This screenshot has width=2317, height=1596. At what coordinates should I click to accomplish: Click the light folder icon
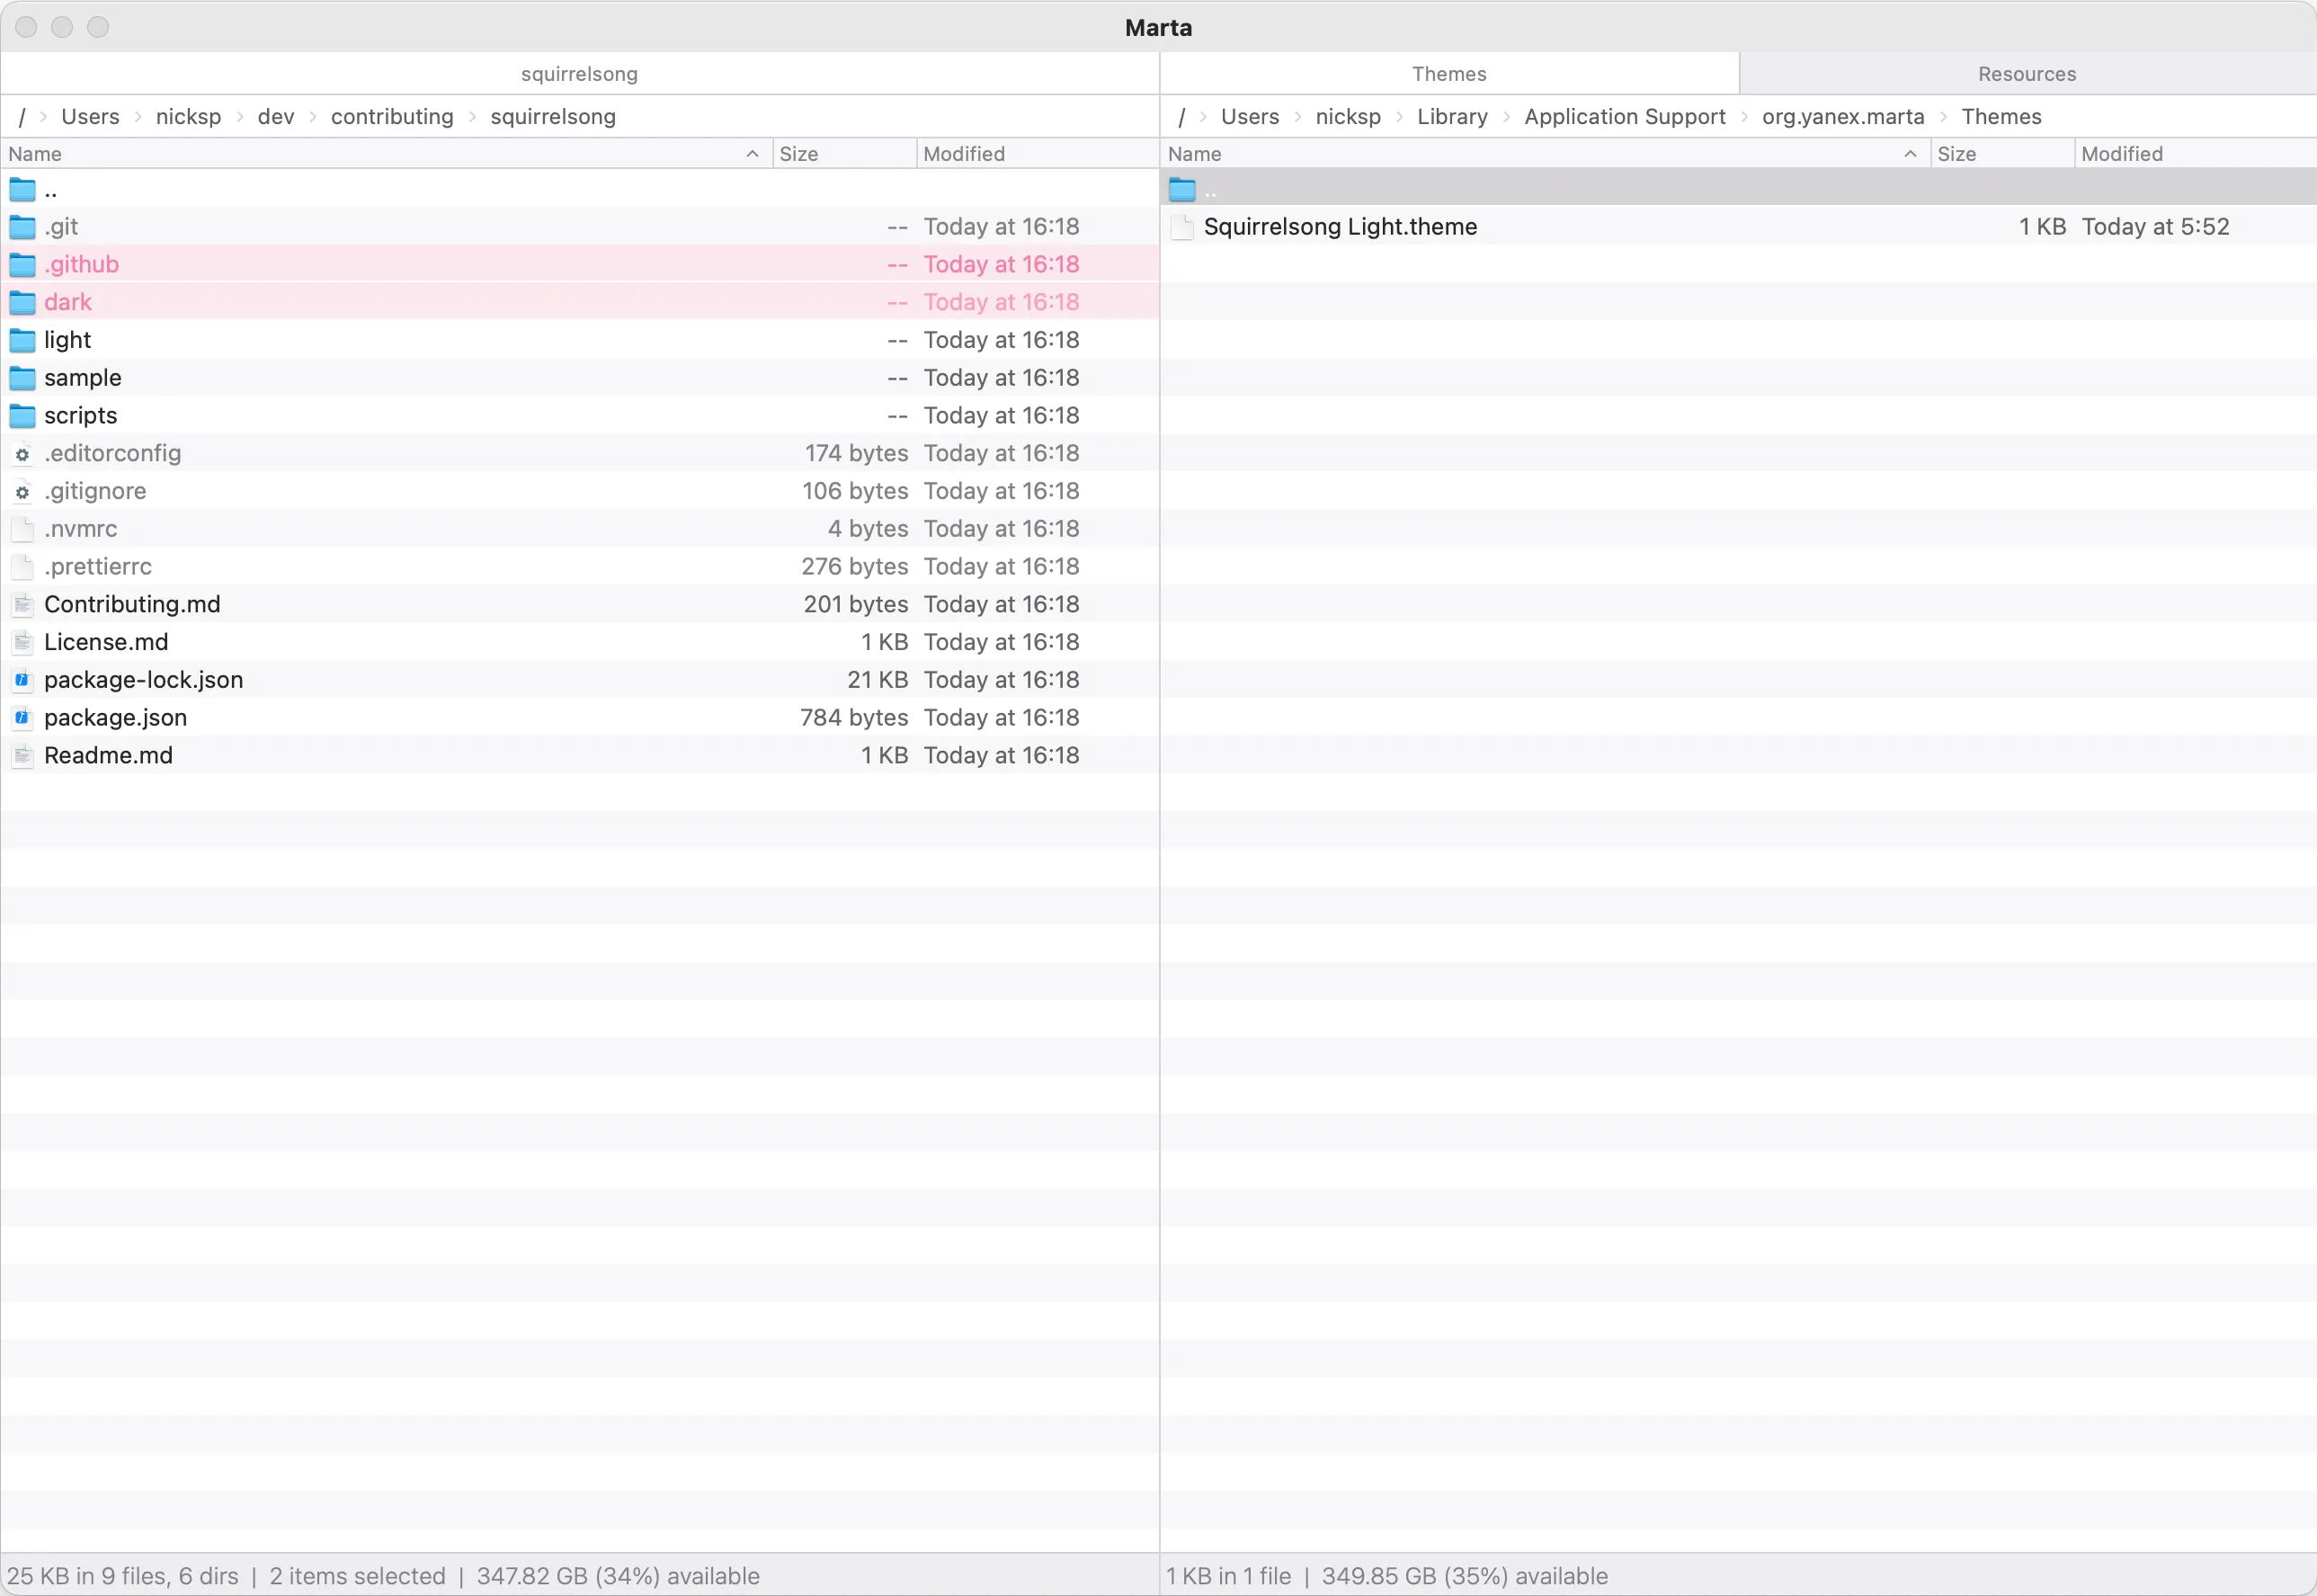[23, 339]
